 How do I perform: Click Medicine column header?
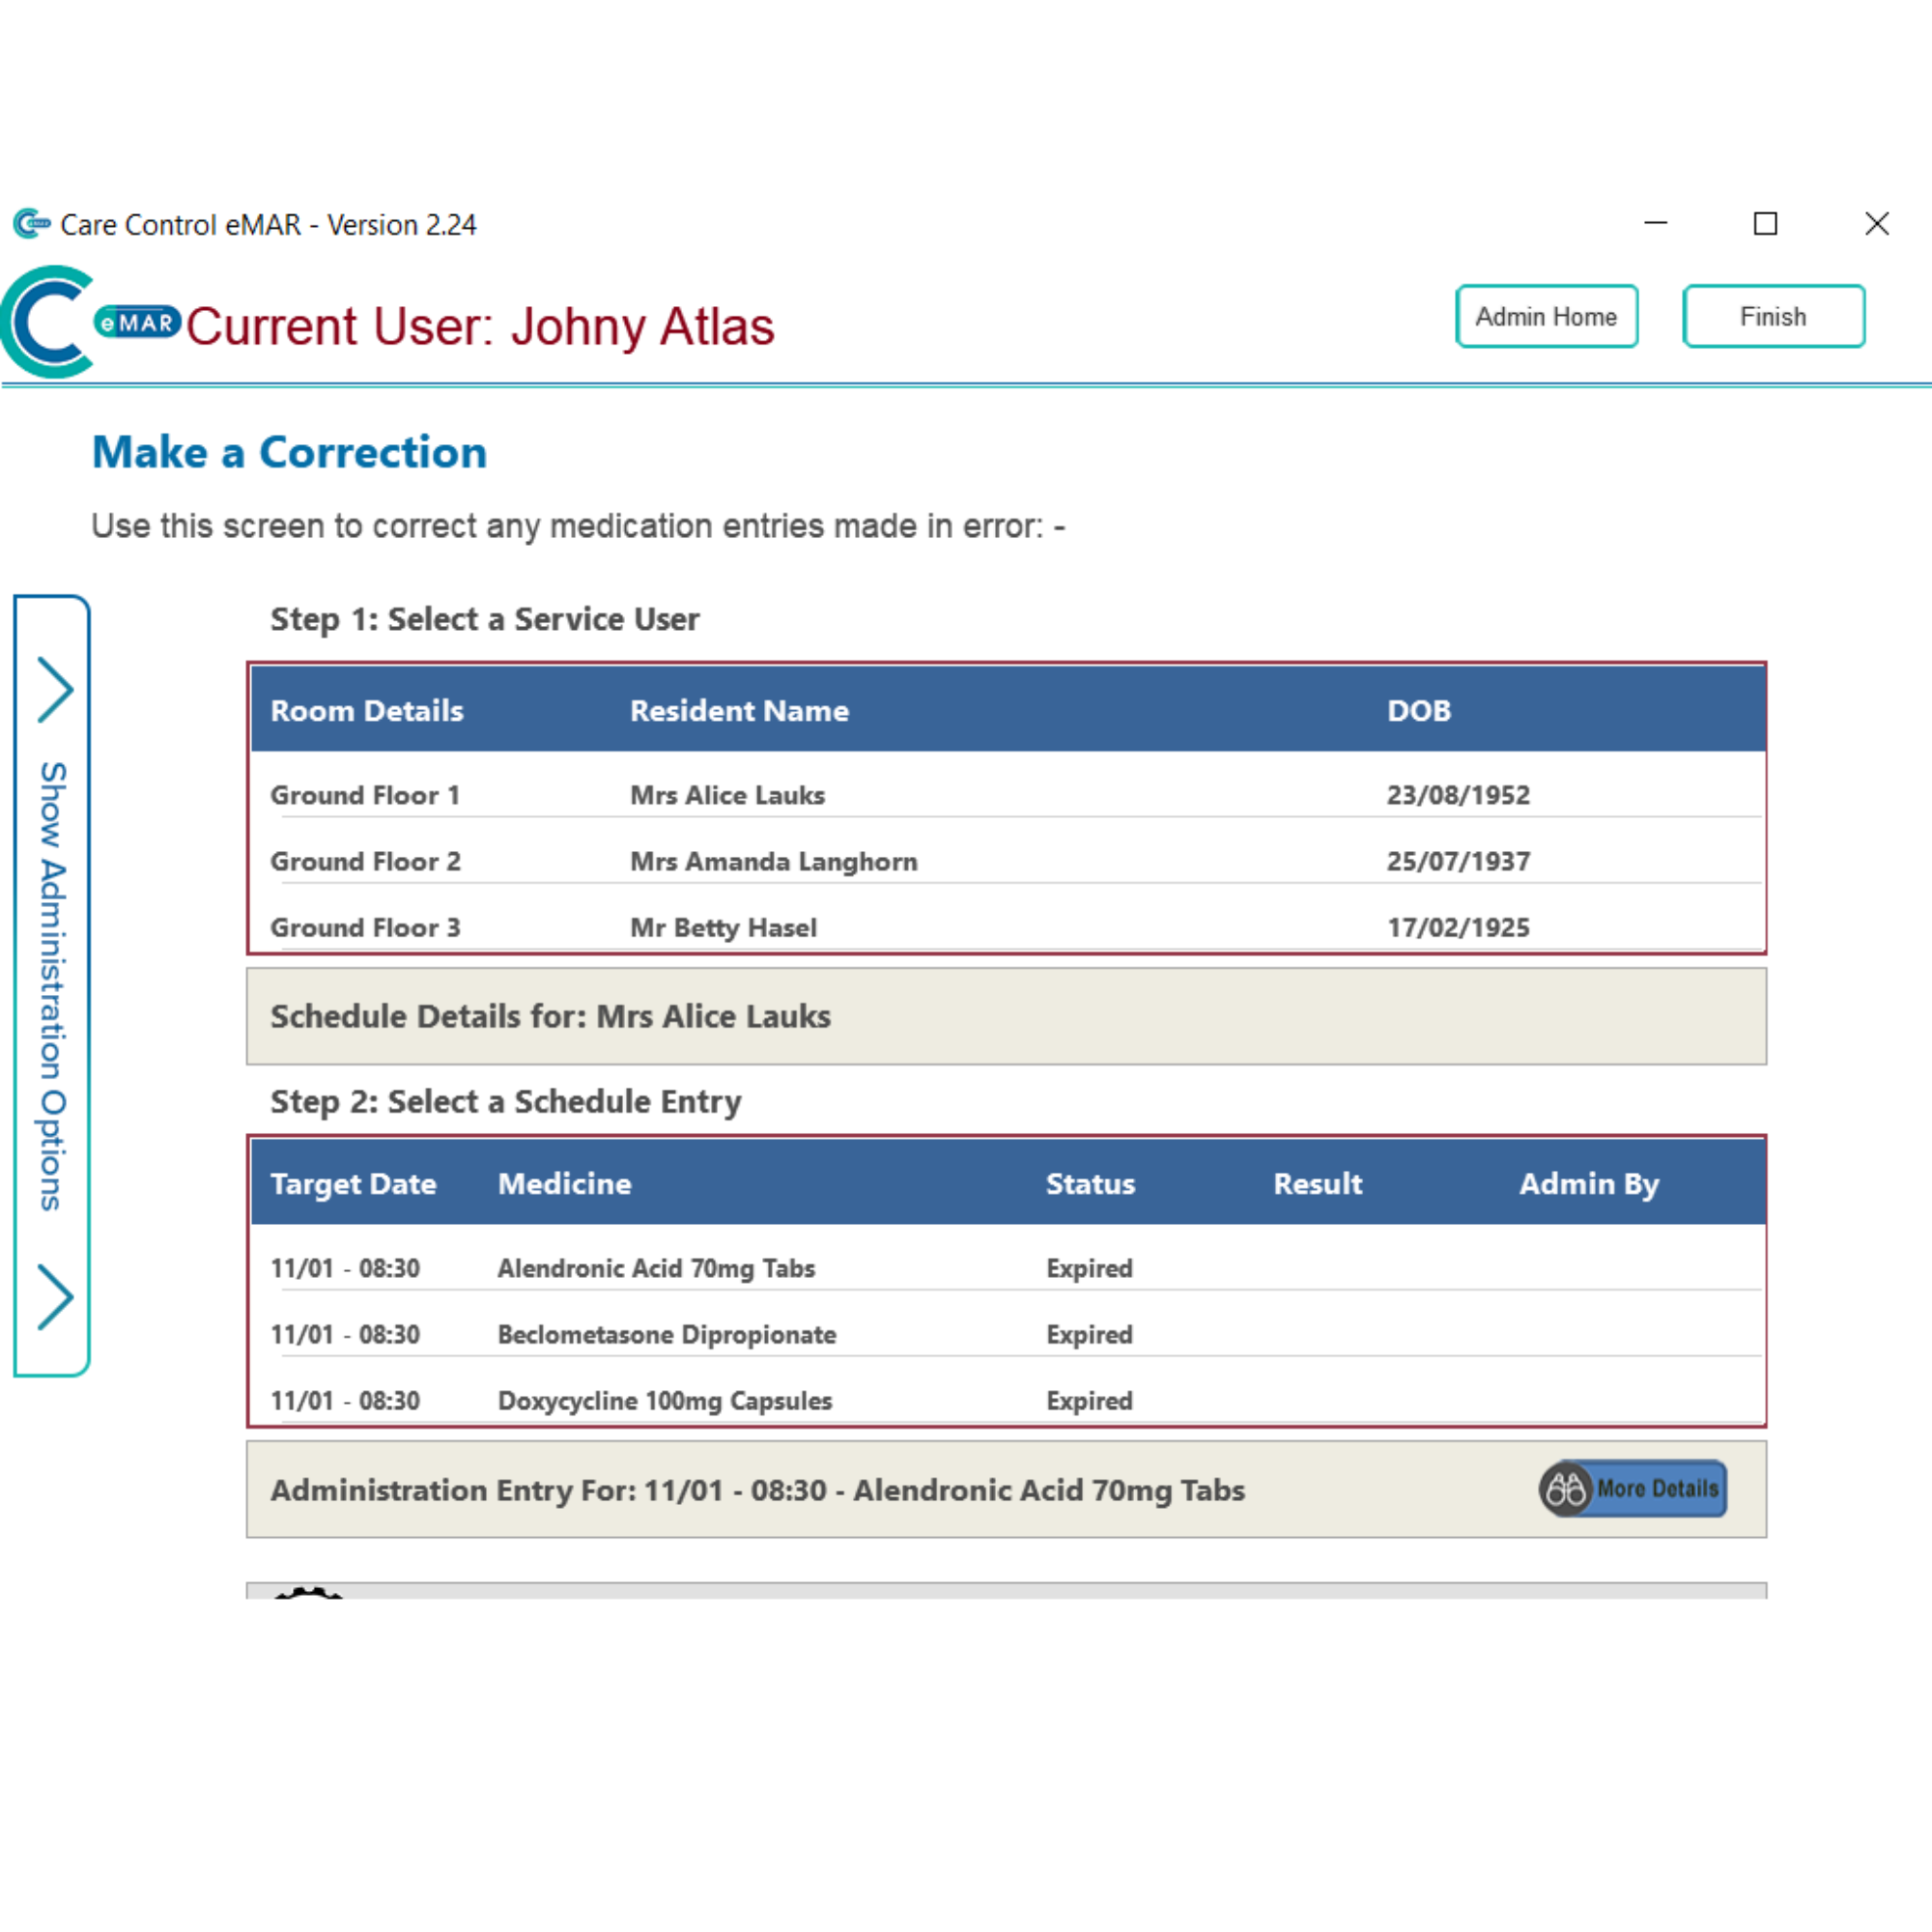[x=565, y=1183]
